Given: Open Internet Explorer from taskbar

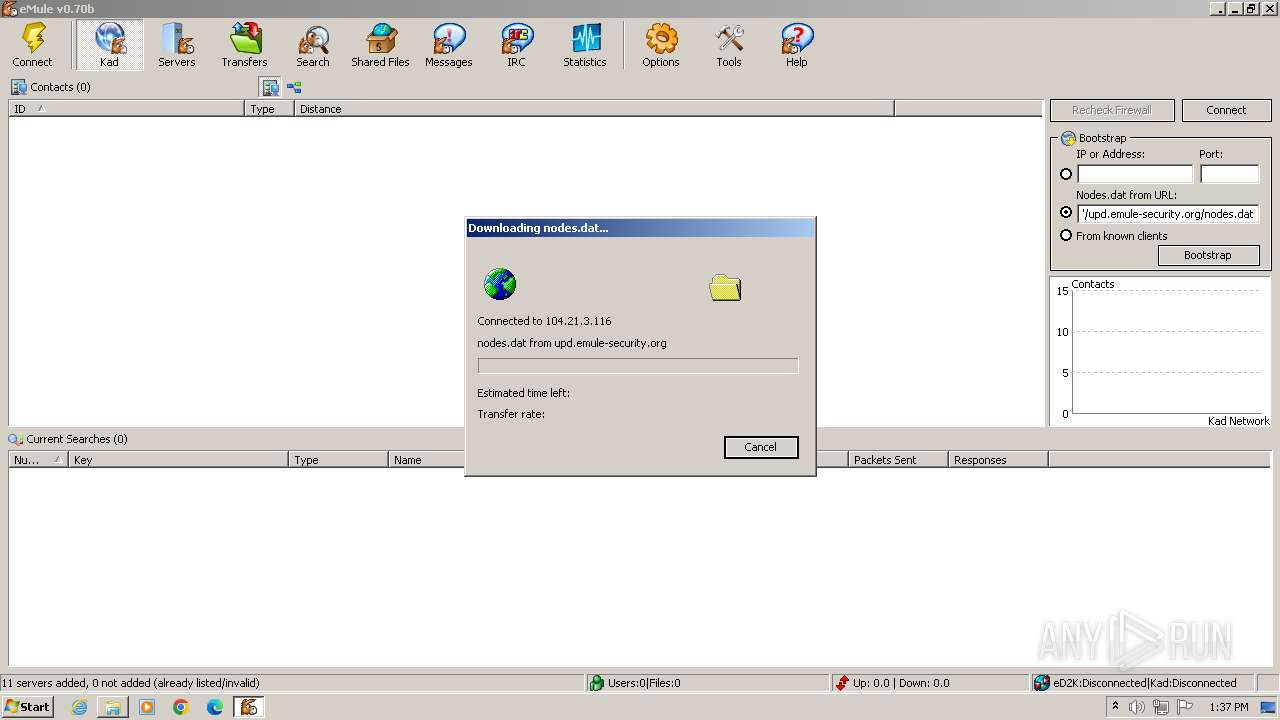Looking at the screenshot, I should (x=79, y=707).
